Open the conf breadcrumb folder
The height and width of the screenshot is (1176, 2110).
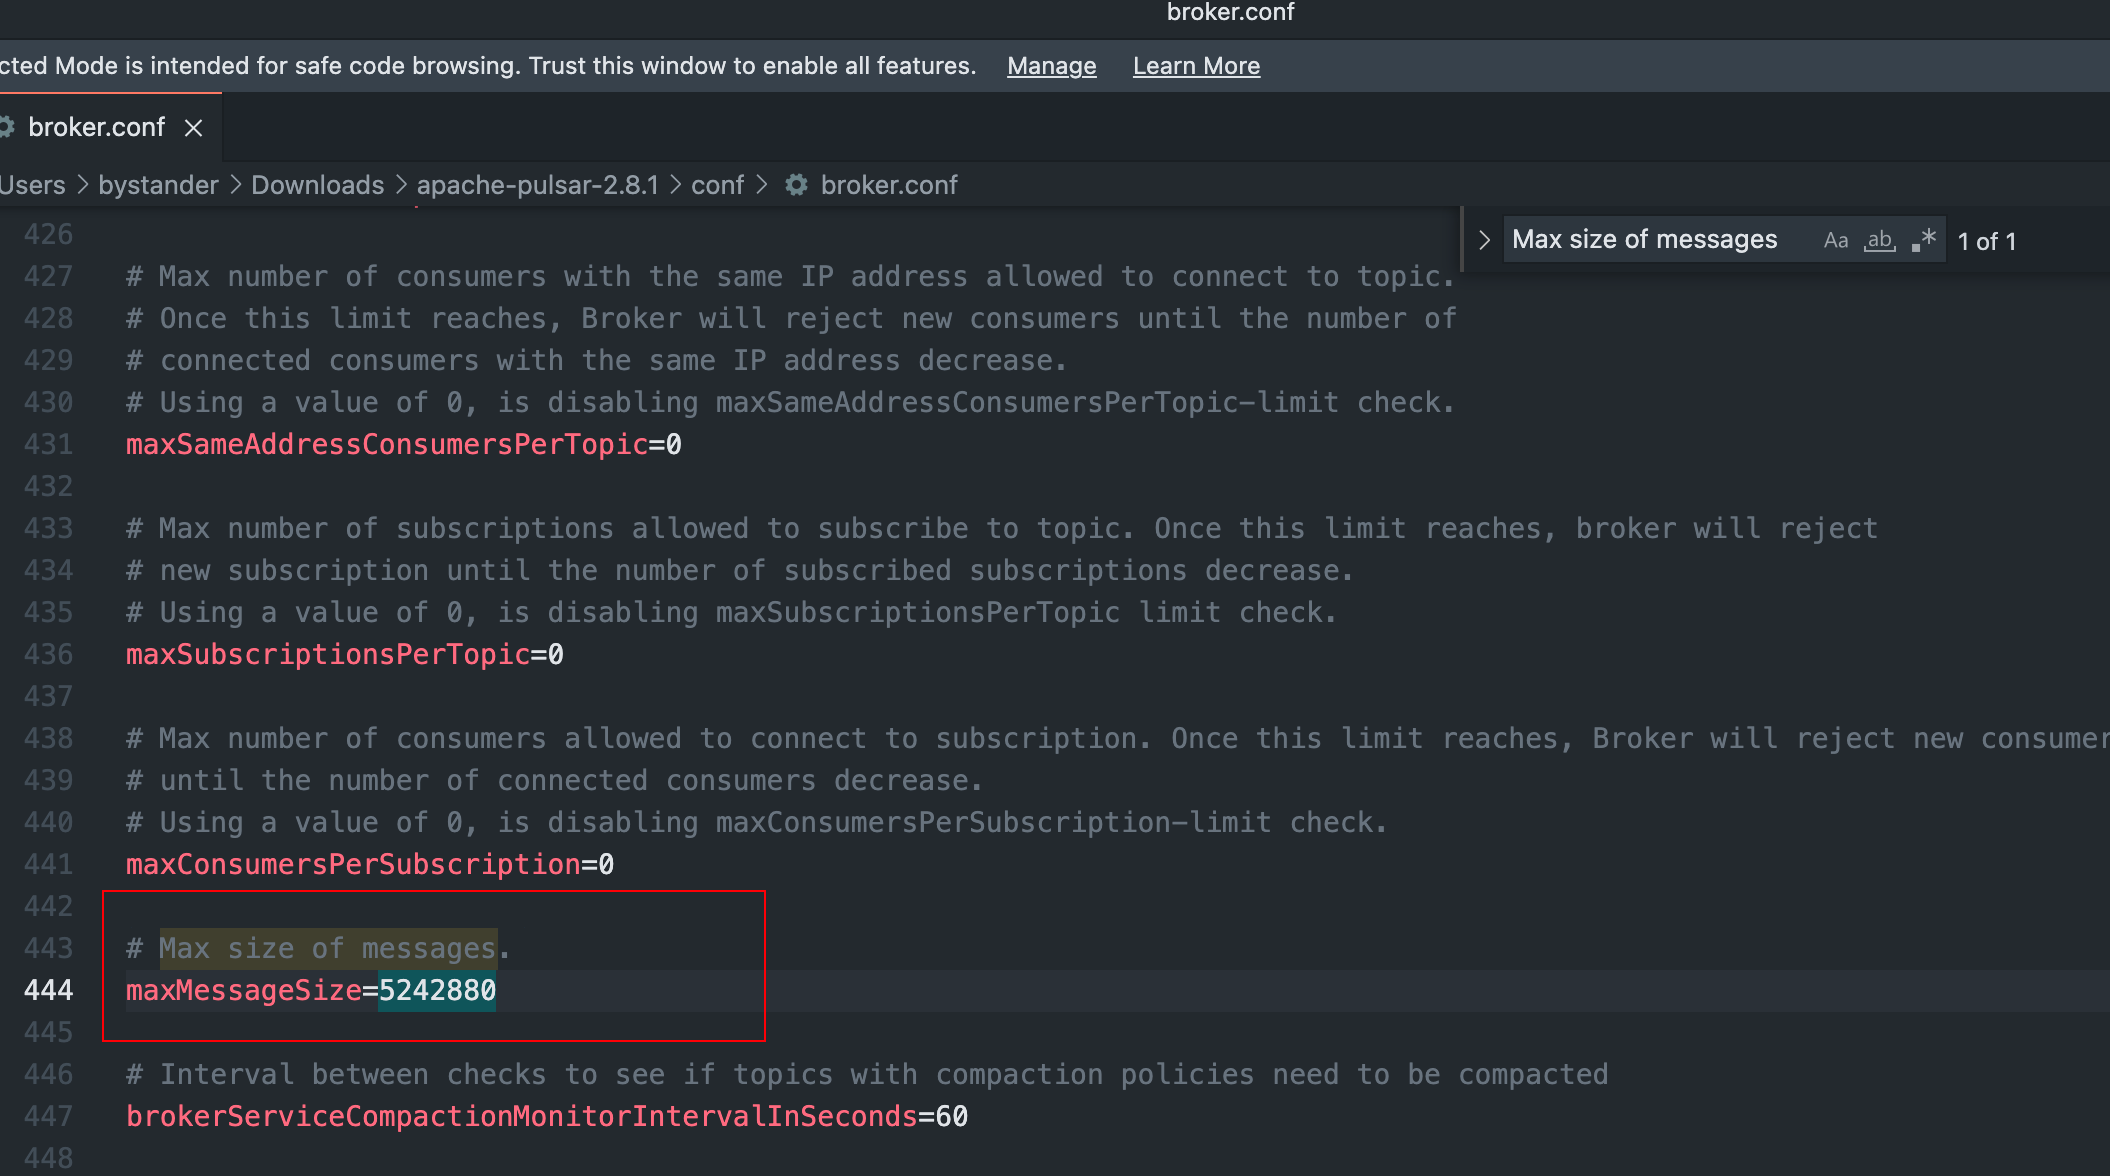tap(717, 185)
